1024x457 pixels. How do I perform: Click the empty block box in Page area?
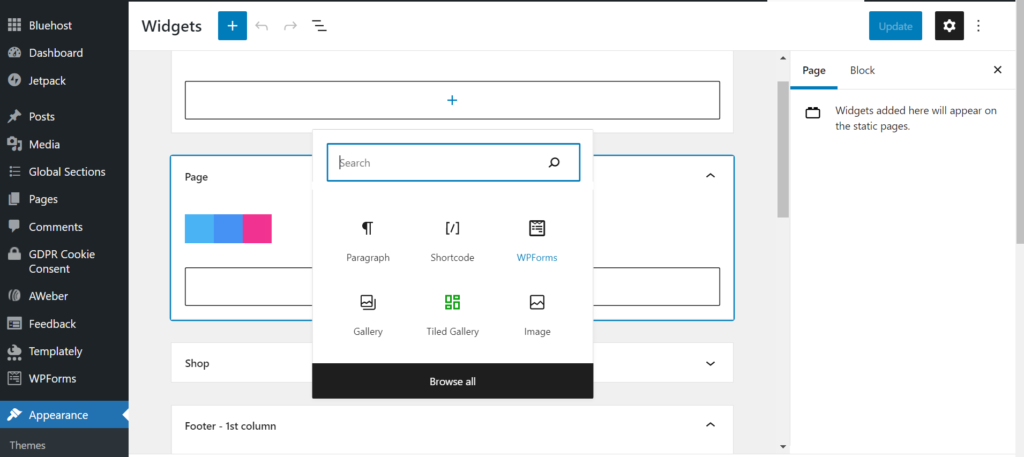[x=452, y=286]
